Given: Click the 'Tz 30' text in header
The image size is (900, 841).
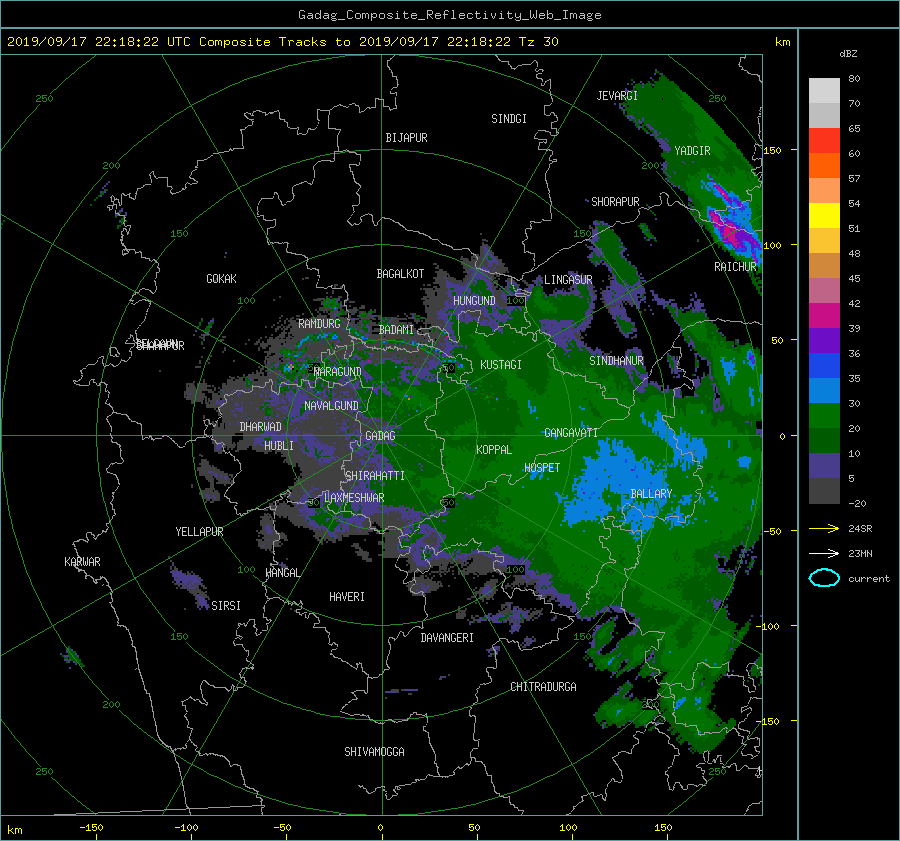Looking at the screenshot, I should tap(538, 41).
